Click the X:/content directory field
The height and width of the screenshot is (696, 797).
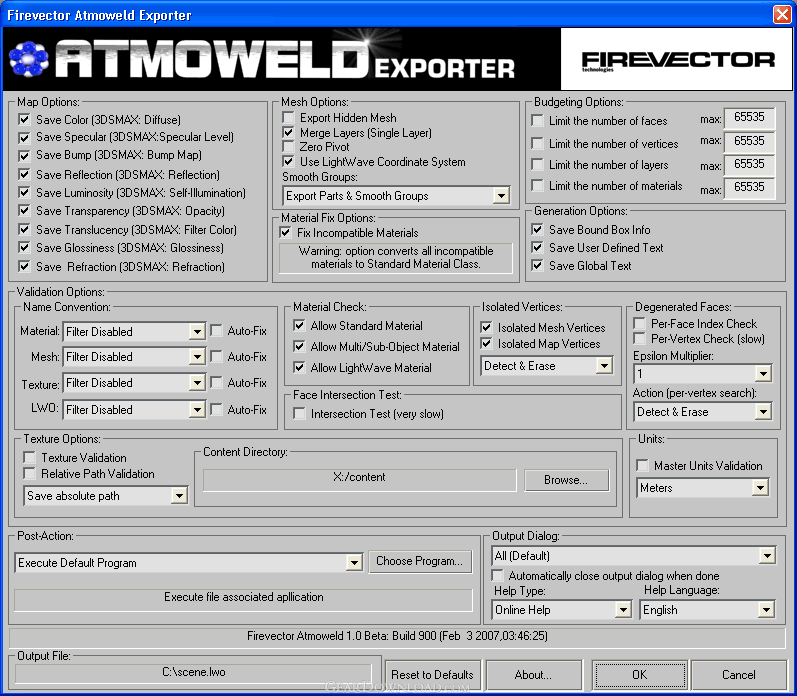pos(359,479)
